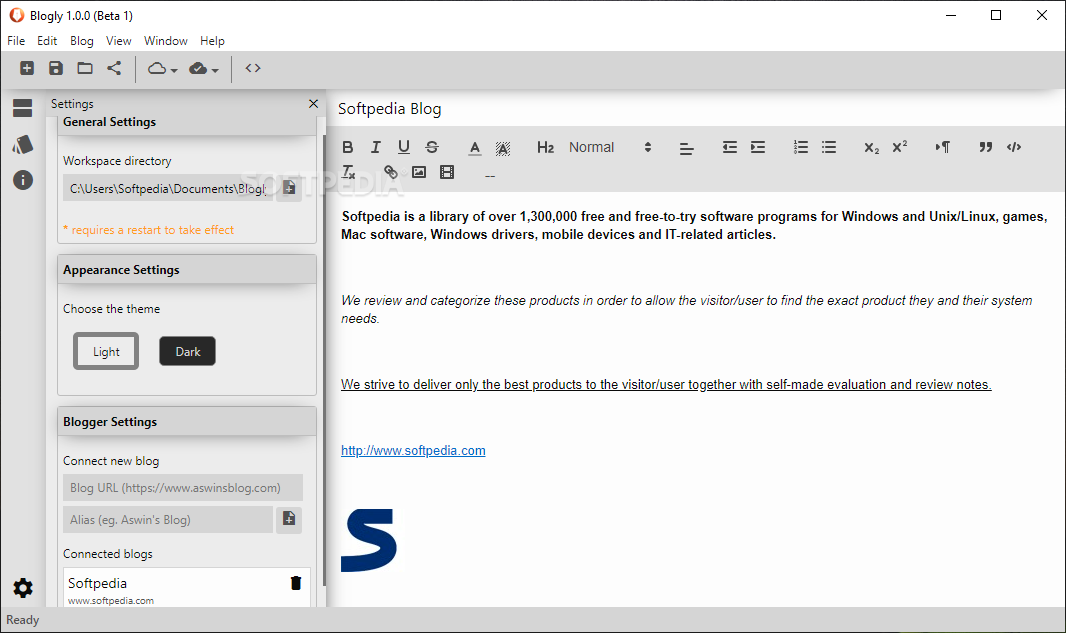Open the View menu
Screen dimensions: 1066x633
pyautogui.click(x=118, y=41)
